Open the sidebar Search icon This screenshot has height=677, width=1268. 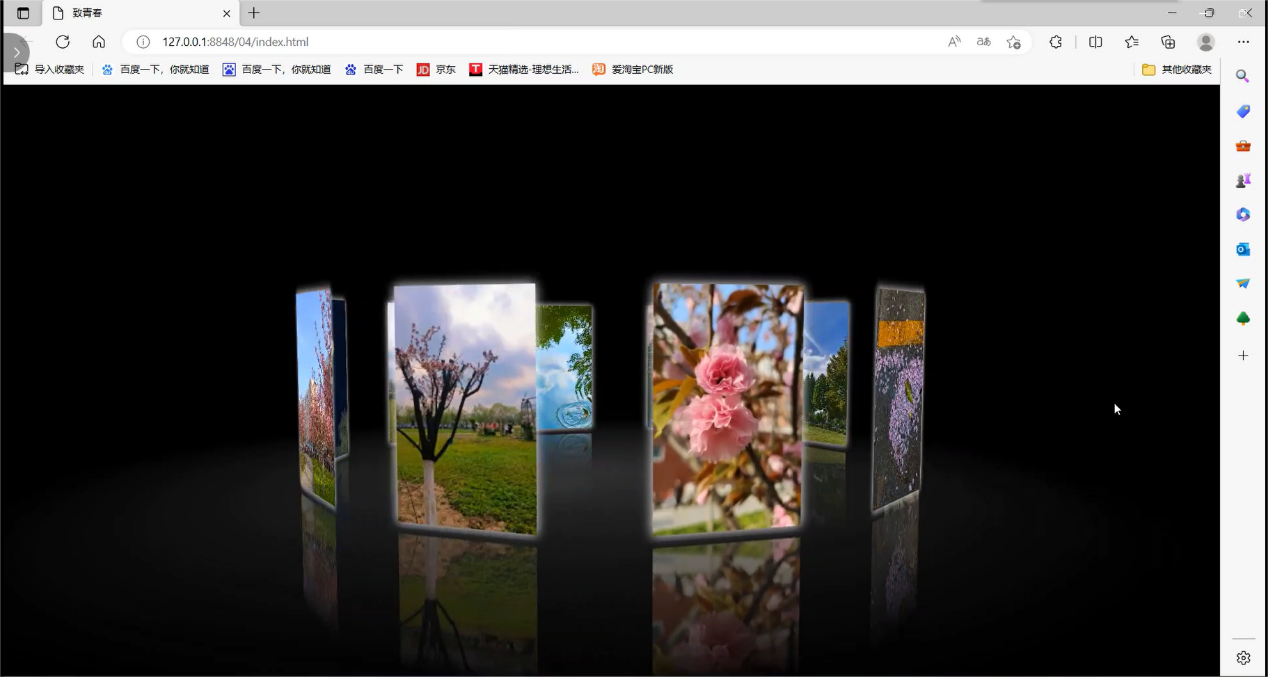(1243, 76)
